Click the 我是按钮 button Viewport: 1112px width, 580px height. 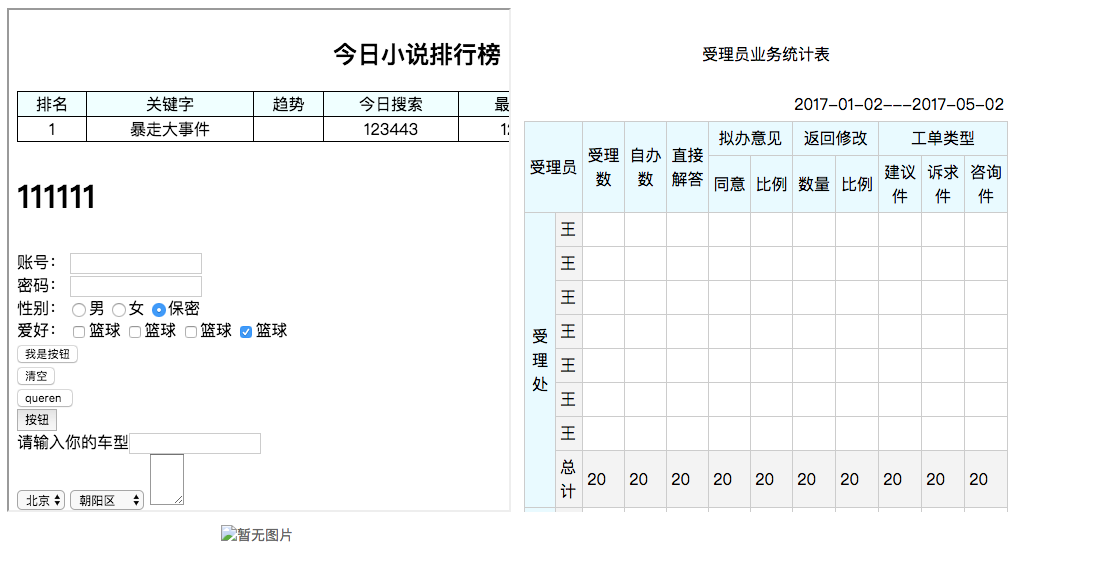click(48, 354)
